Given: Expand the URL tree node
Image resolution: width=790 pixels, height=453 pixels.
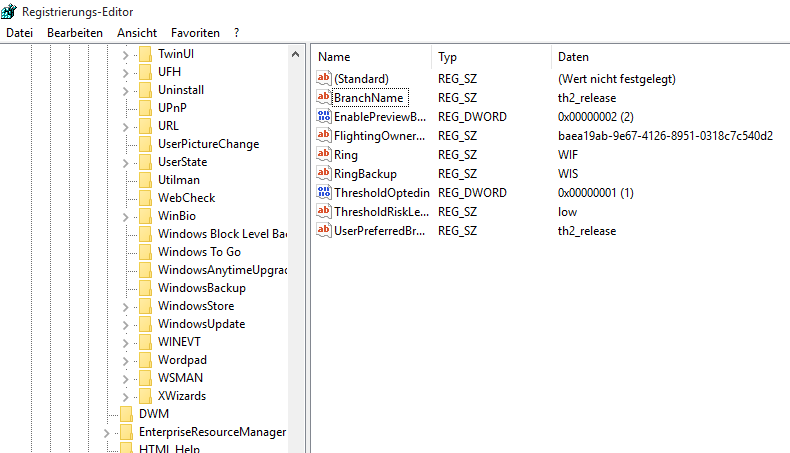Looking at the screenshot, I should click(x=125, y=126).
